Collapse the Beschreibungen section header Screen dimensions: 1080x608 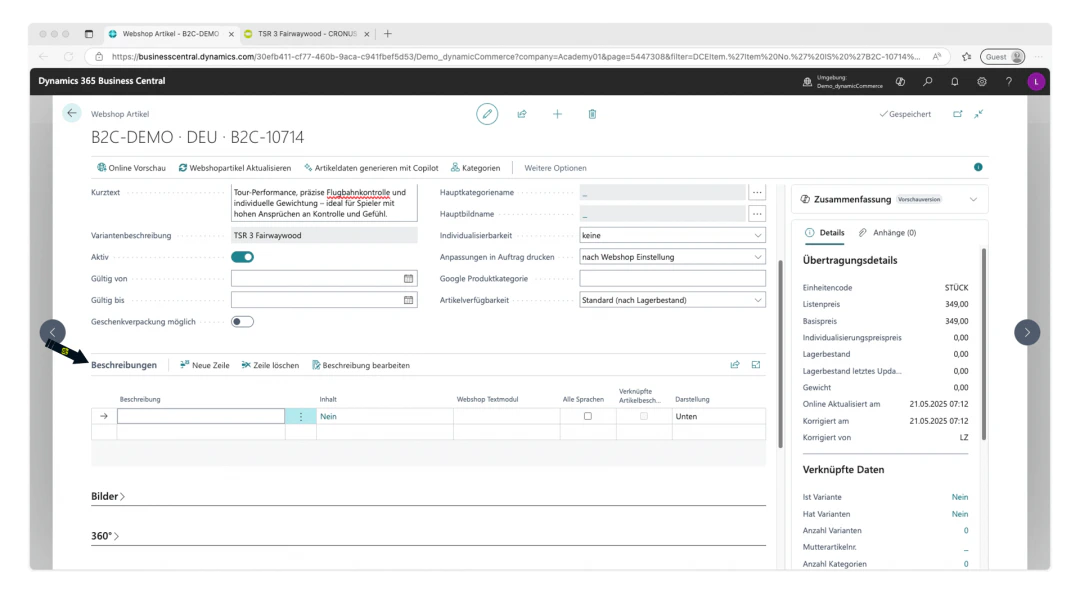[x=124, y=365]
